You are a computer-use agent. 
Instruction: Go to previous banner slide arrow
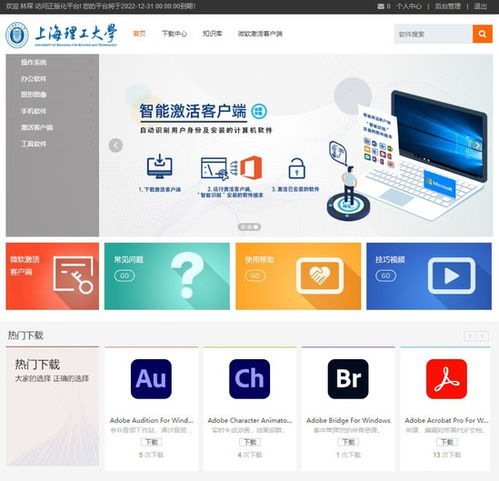click(x=116, y=145)
